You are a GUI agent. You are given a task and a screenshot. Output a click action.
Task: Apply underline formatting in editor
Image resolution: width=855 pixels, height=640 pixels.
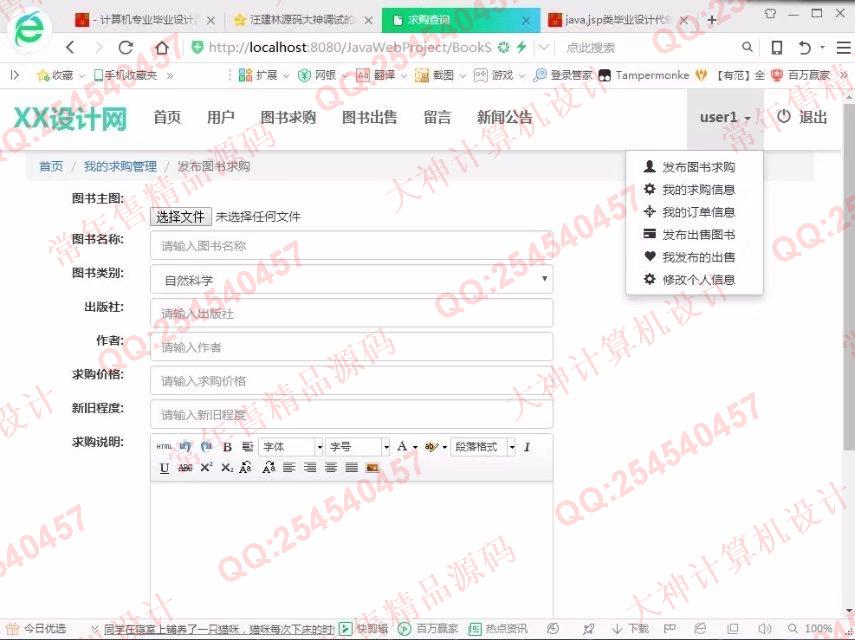pos(164,468)
